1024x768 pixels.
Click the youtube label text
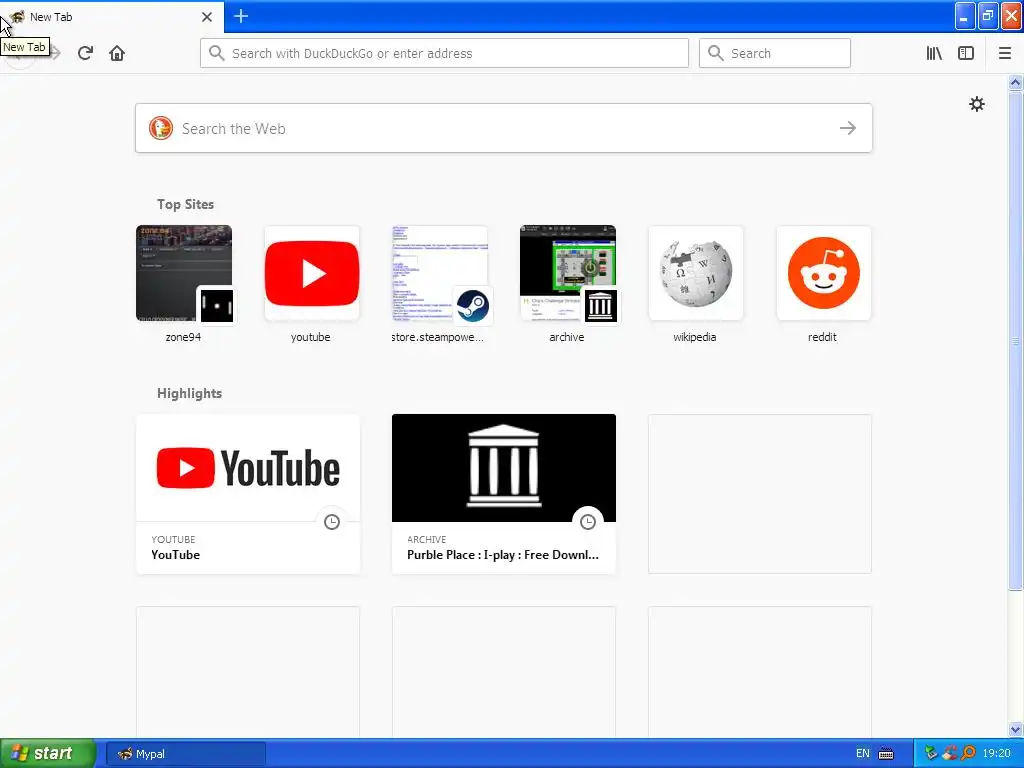310,337
